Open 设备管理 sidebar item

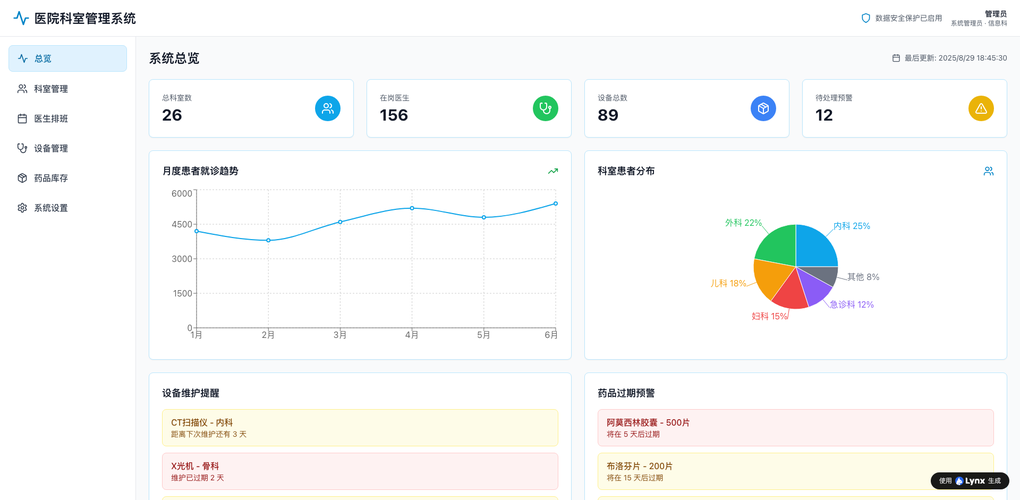click(68, 148)
